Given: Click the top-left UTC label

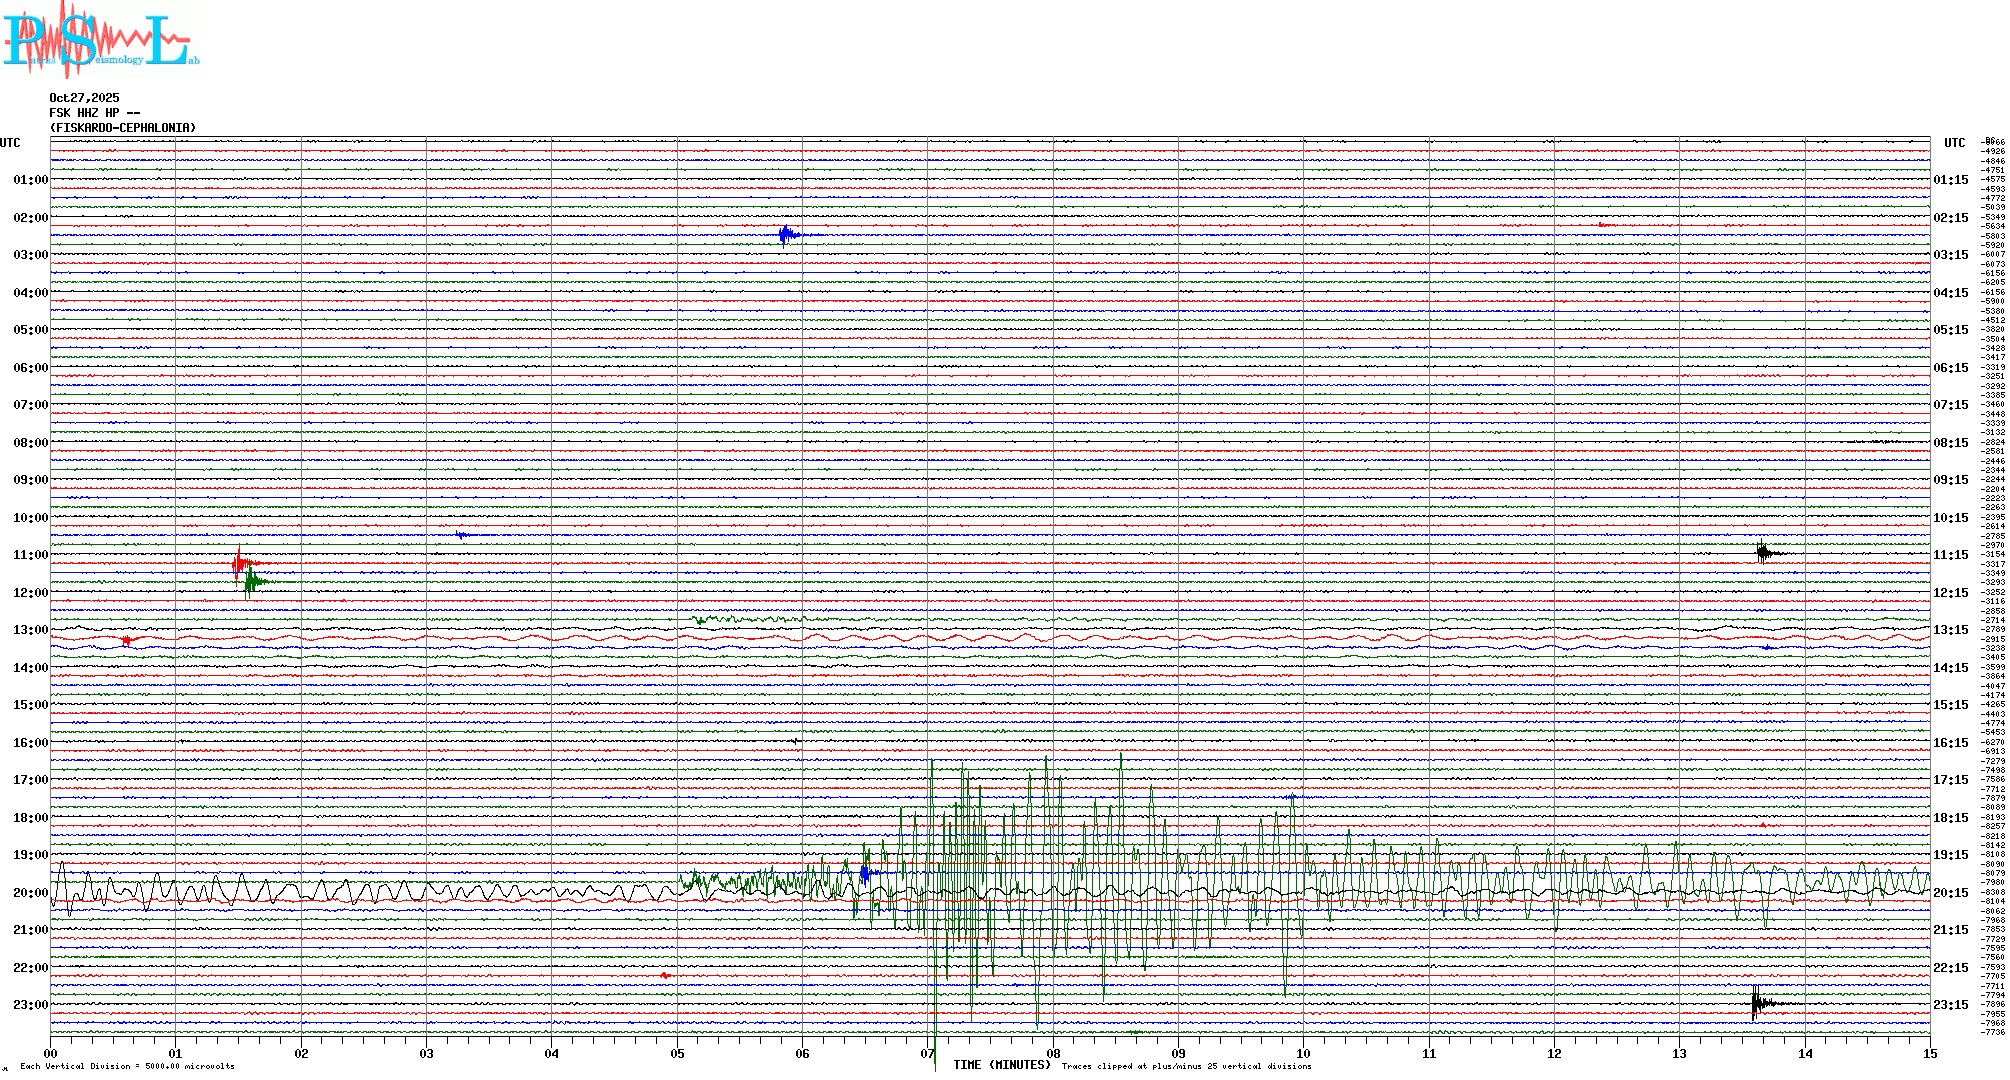Looking at the screenshot, I should coord(10,143).
